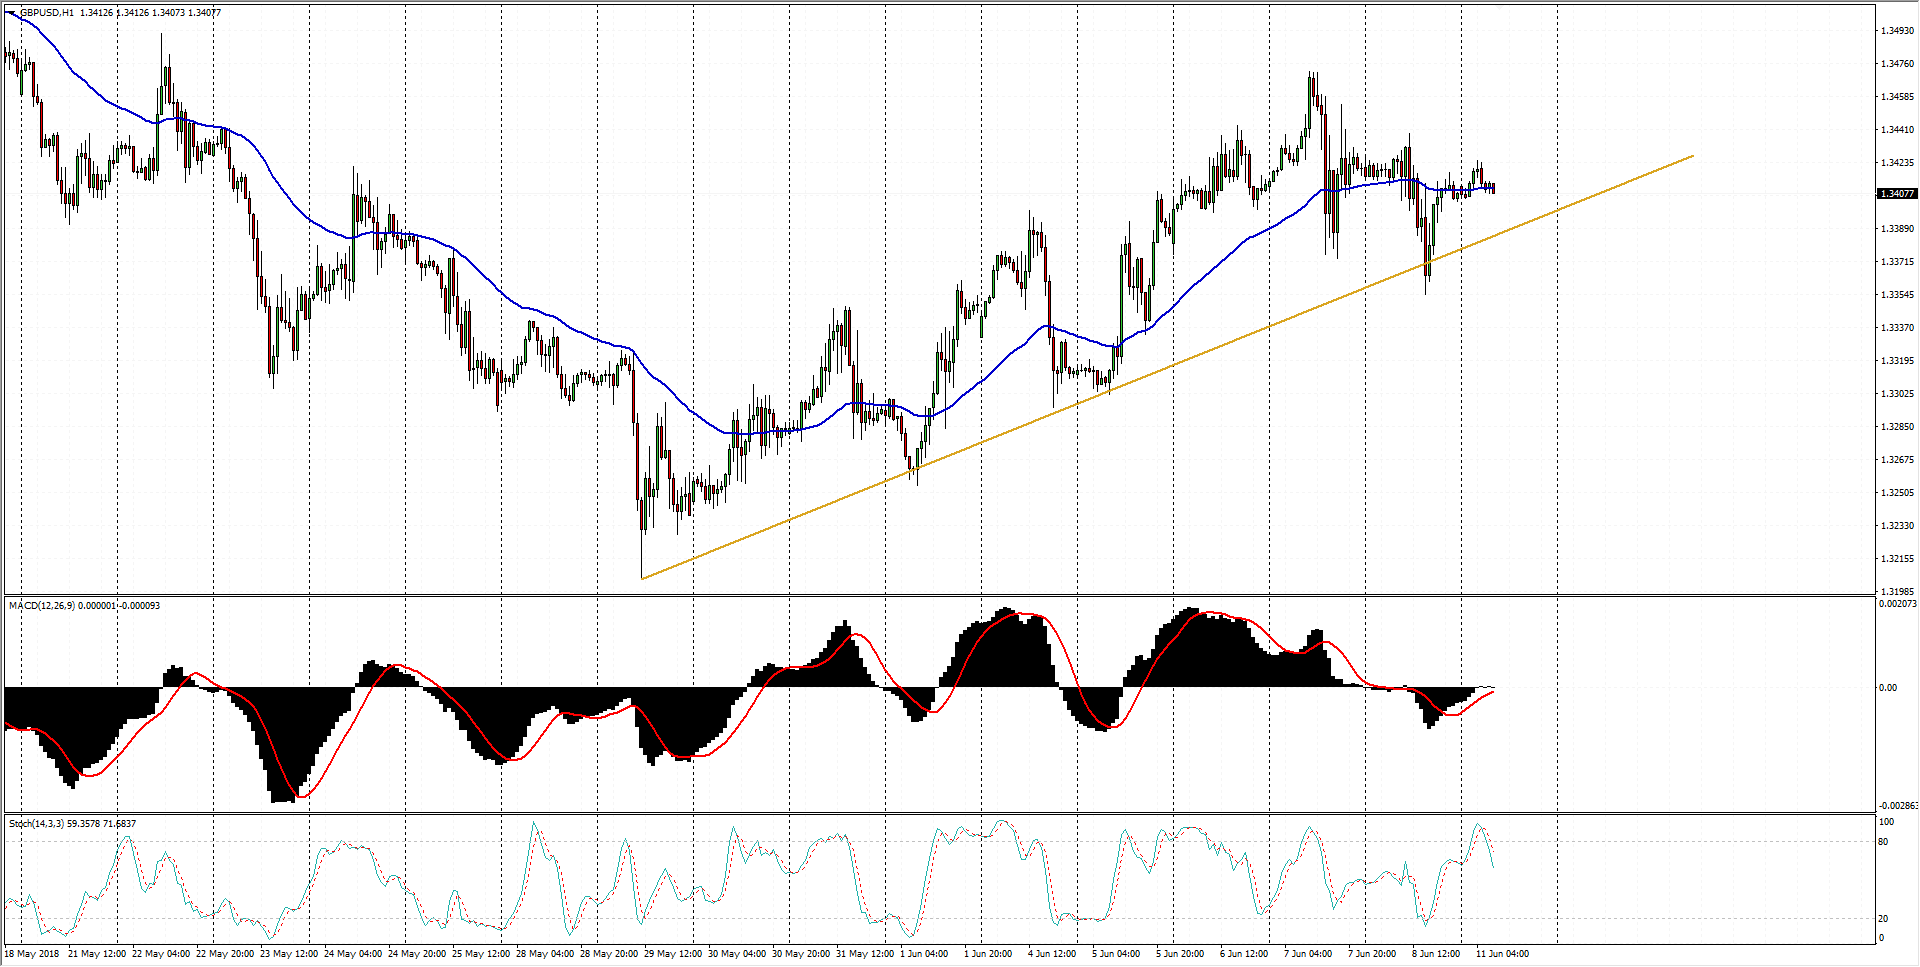Click the 1.34930 price axis label

coord(1896,31)
